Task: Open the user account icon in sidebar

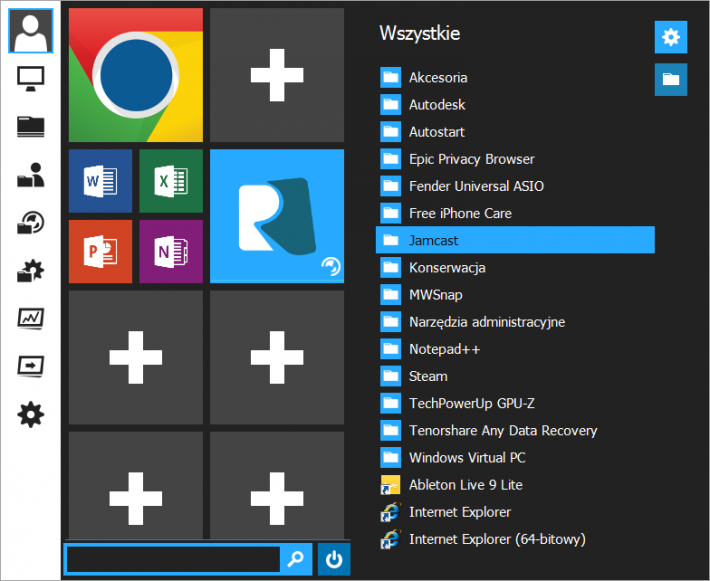Action: (x=30, y=31)
